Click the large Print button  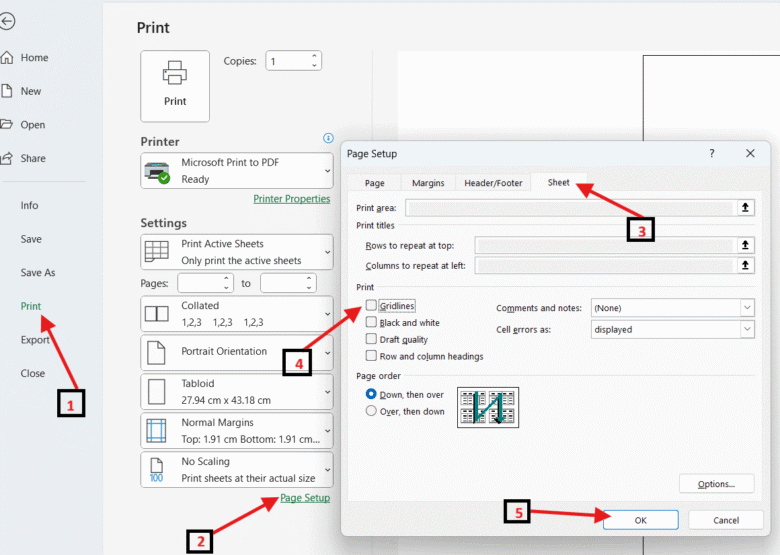click(175, 86)
